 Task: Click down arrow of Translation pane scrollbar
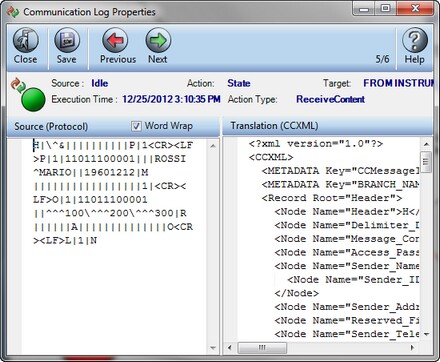(426, 334)
